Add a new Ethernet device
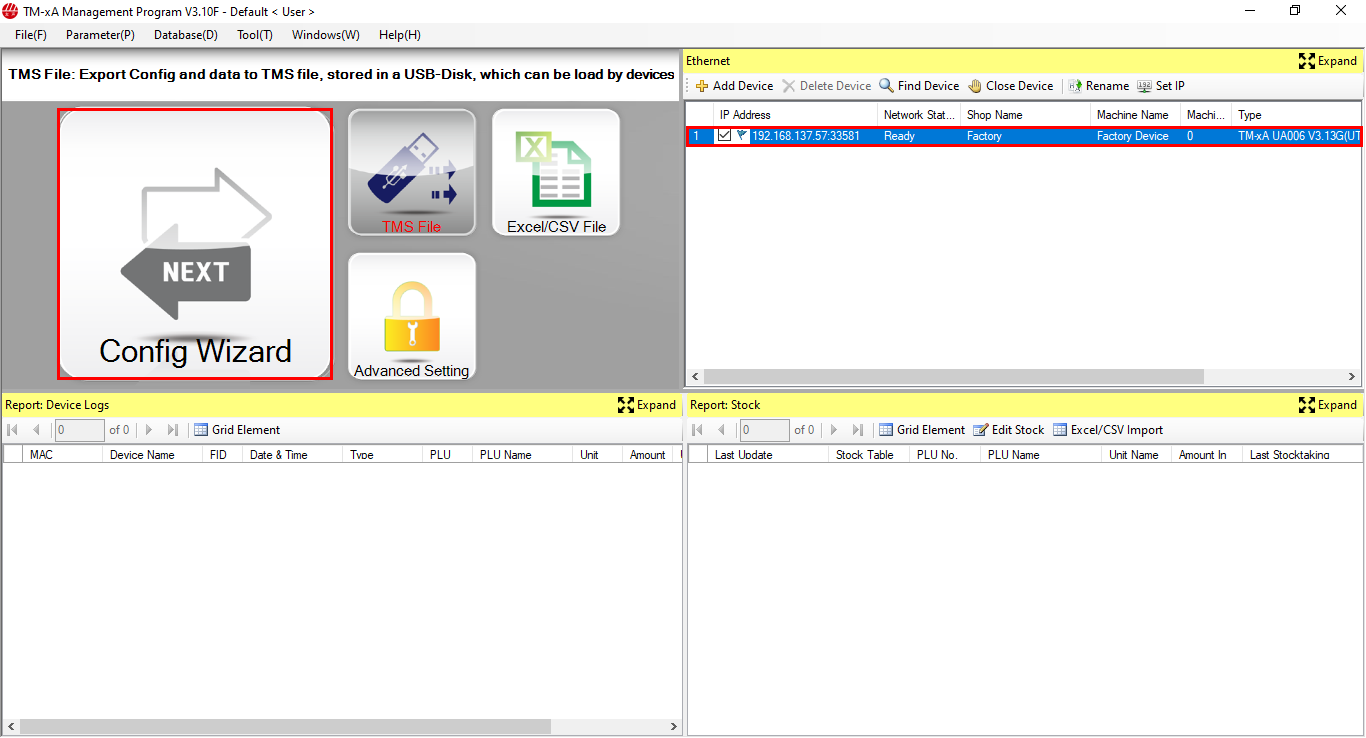Screen dimensions: 1366x738 pyautogui.click(x=735, y=86)
